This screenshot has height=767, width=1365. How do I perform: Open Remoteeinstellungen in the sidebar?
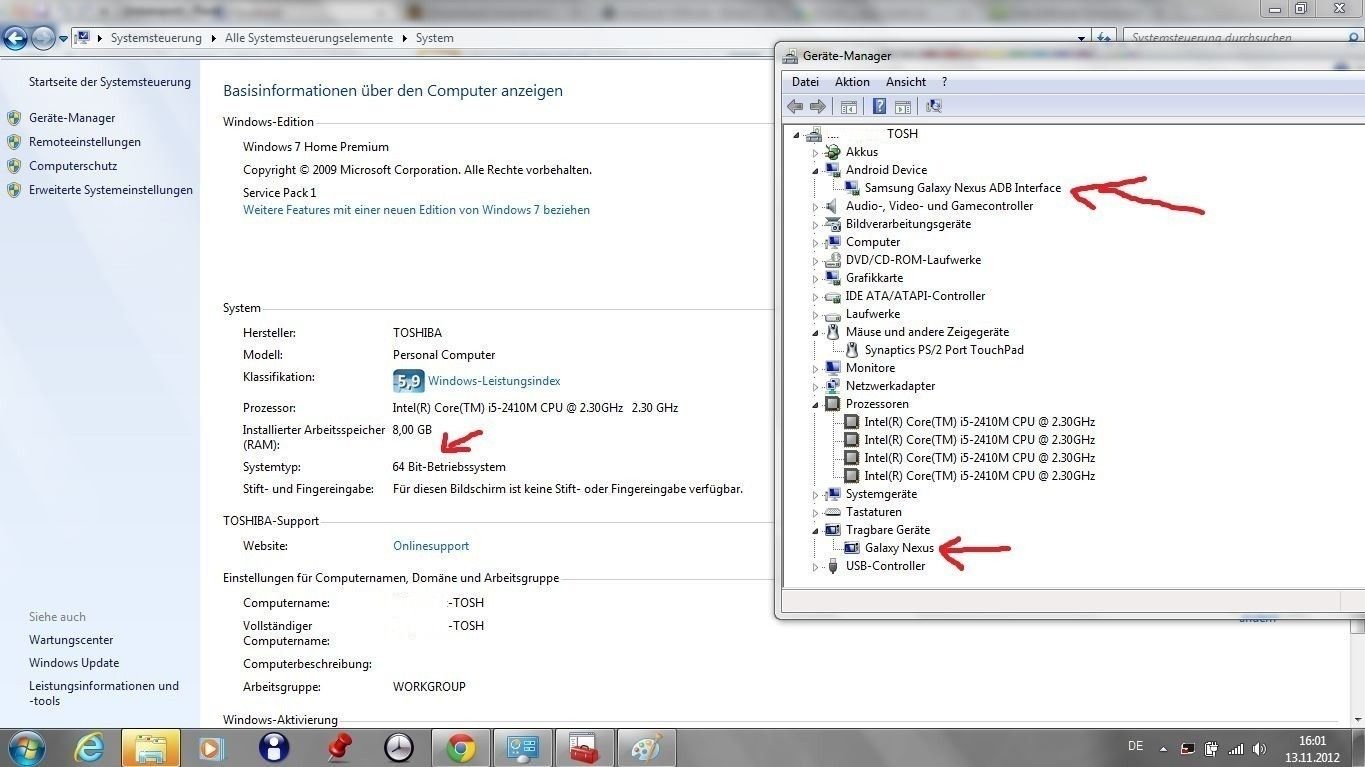(x=85, y=142)
